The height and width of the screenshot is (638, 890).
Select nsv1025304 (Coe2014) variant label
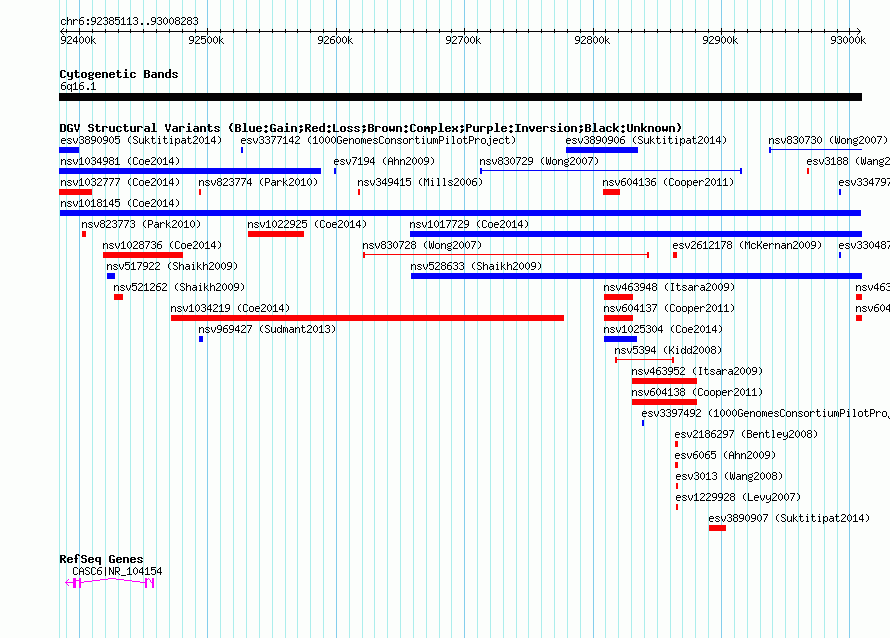[663, 329]
